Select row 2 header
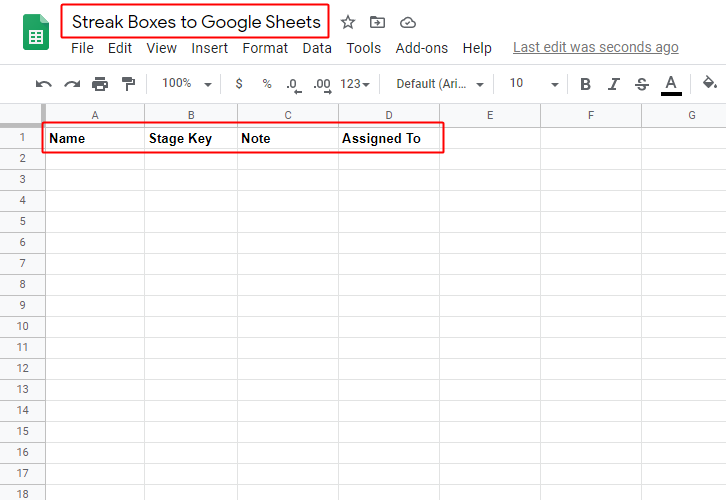This screenshot has width=726, height=500. (22, 158)
